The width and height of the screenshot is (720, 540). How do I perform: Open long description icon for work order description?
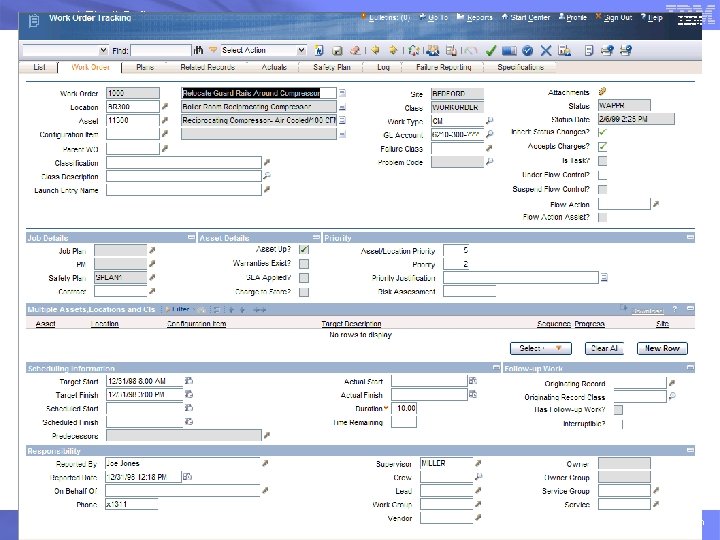tap(342, 93)
